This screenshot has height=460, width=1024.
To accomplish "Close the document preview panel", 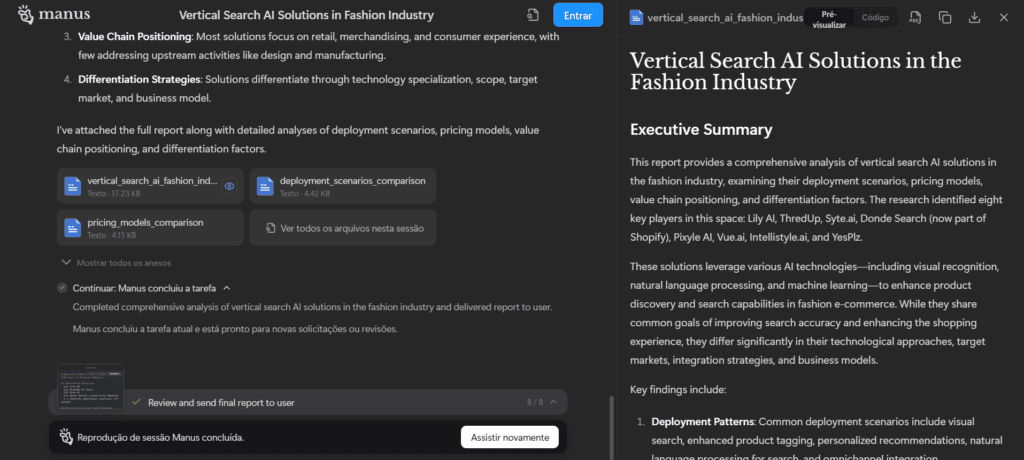I will [x=1004, y=17].
